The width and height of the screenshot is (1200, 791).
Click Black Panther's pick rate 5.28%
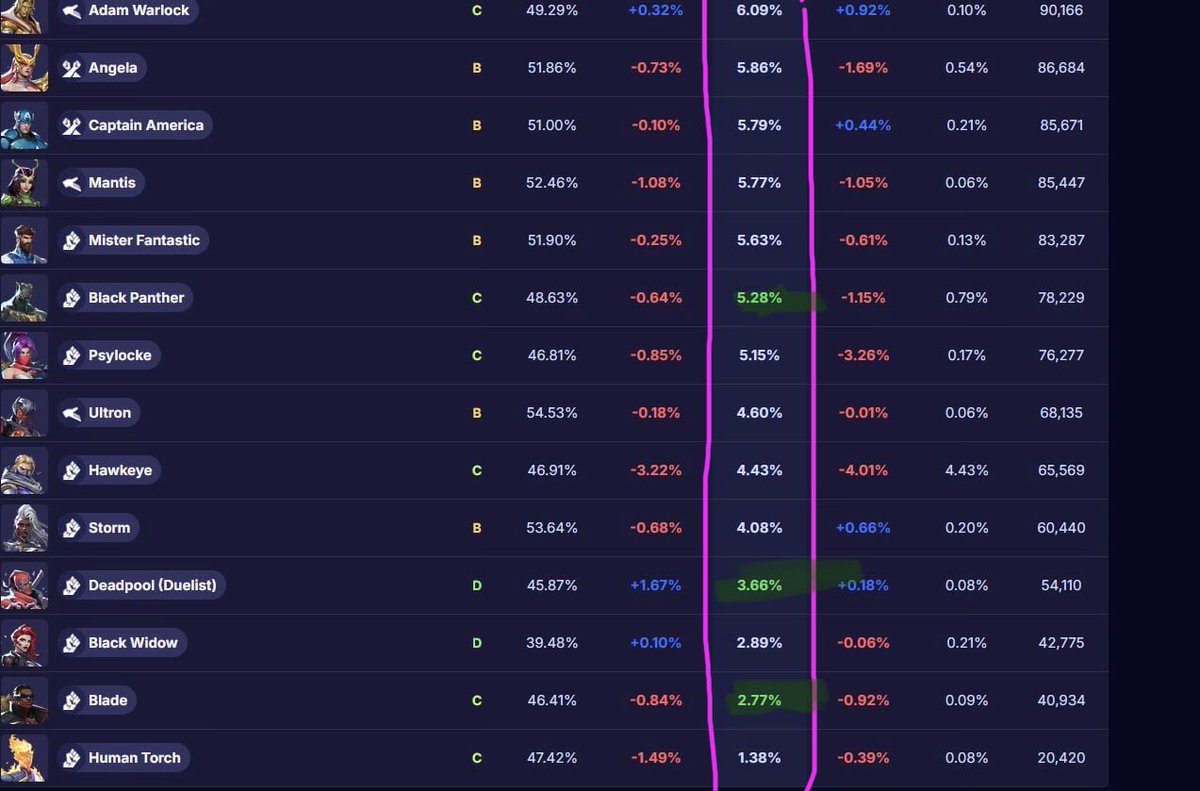click(759, 298)
